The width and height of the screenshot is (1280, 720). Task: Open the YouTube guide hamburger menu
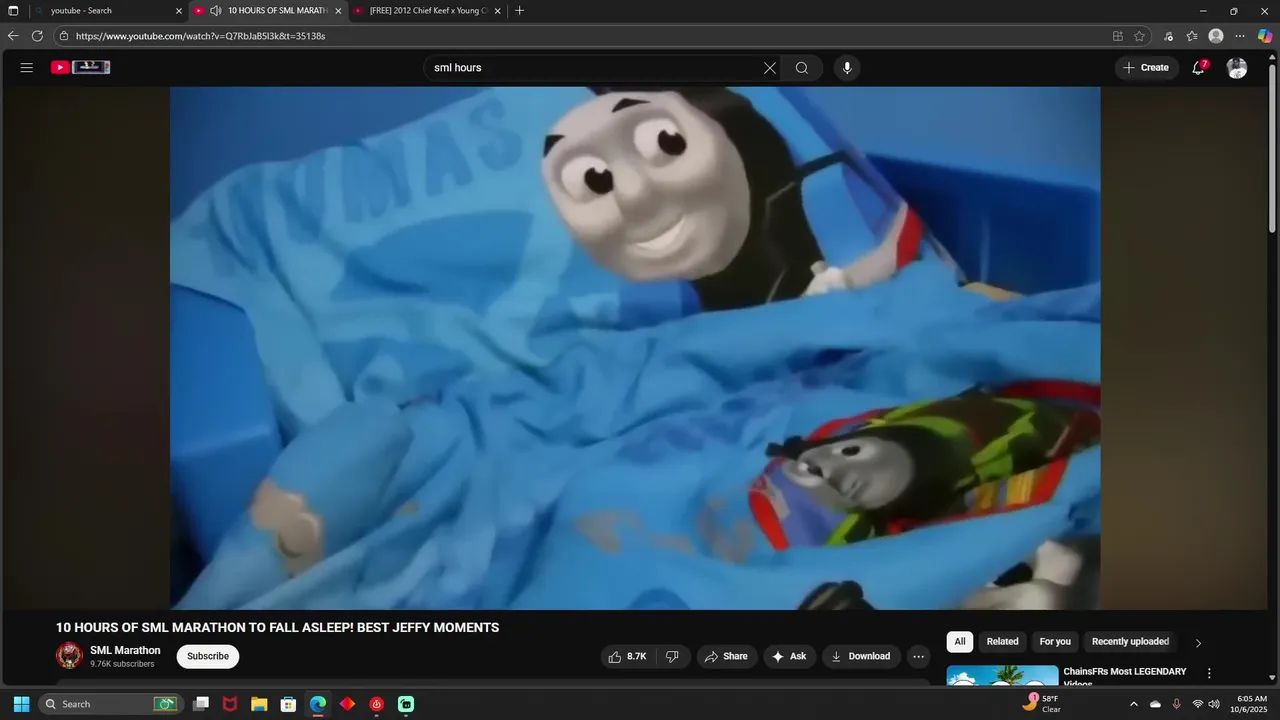click(27, 68)
